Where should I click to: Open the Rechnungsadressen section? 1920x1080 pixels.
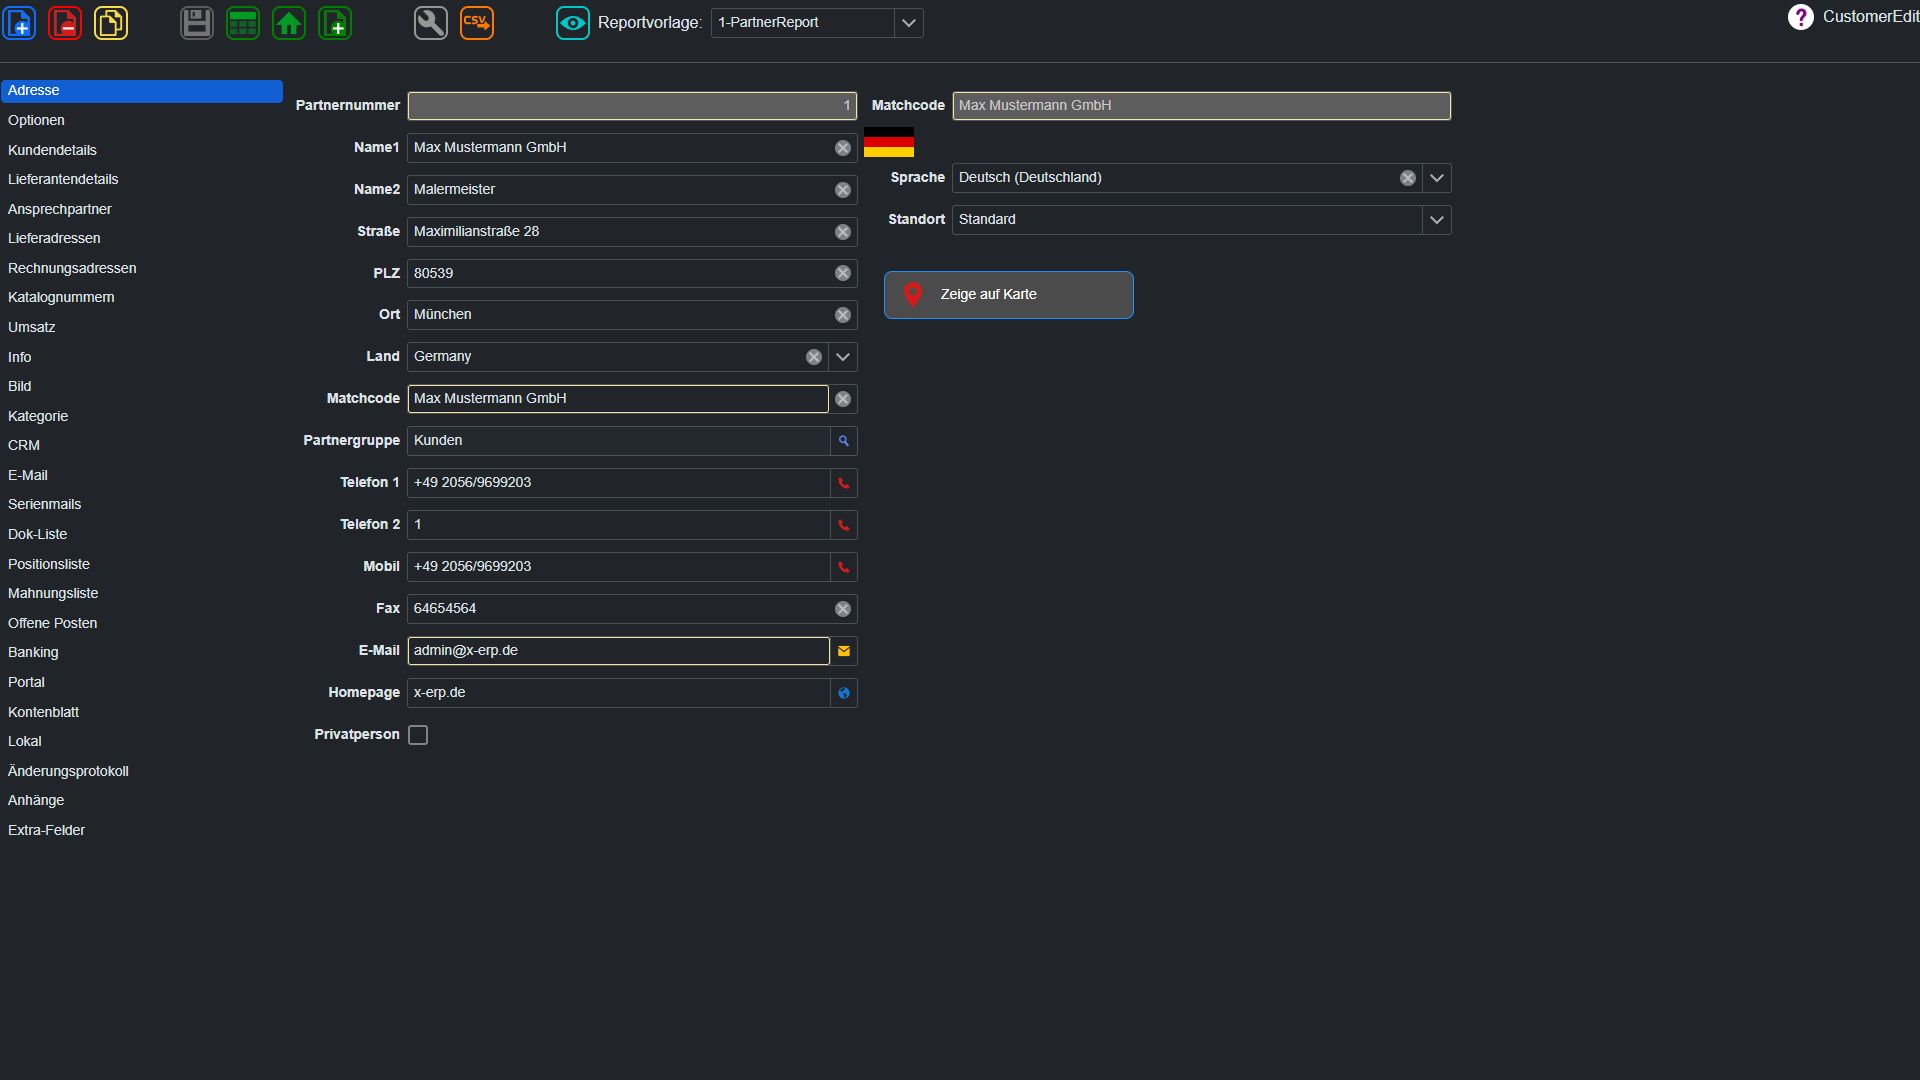point(72,268)
